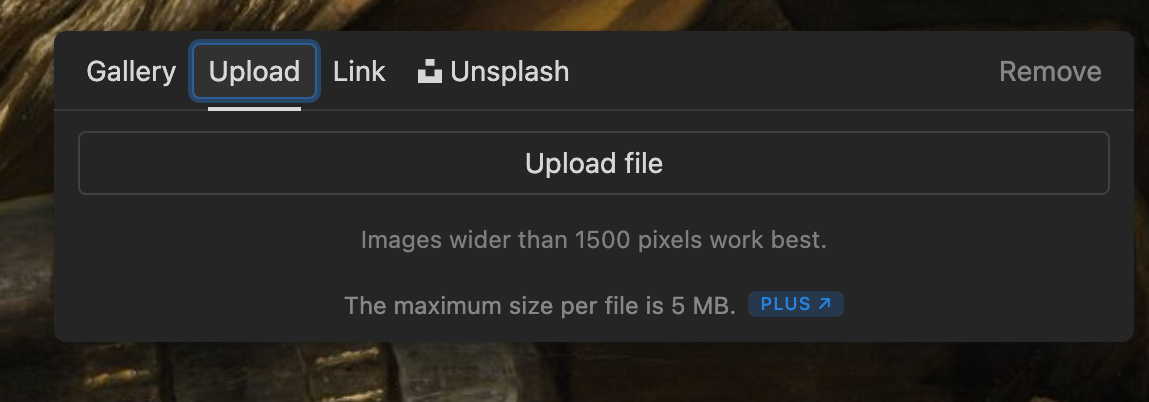1149x402 pixels.
Task: Browse preset covers via Gallery
Action: pos(131,72)
